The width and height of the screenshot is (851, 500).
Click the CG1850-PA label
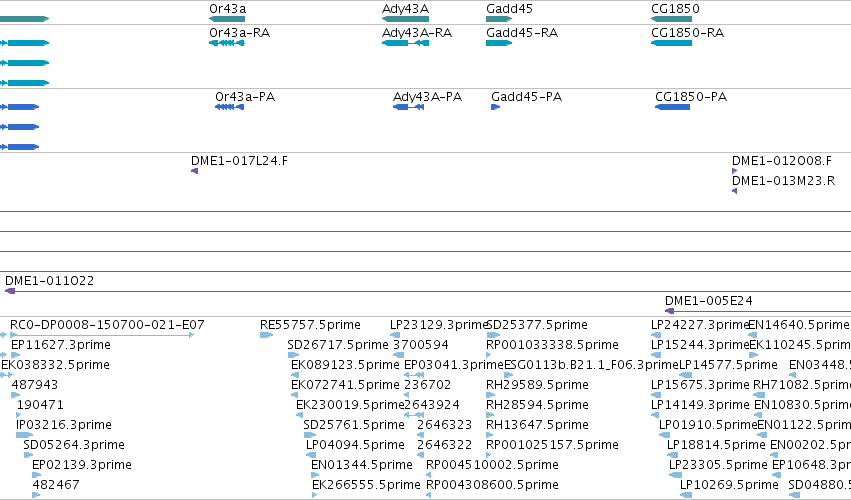pyautogui.click(x=691, y=97)
